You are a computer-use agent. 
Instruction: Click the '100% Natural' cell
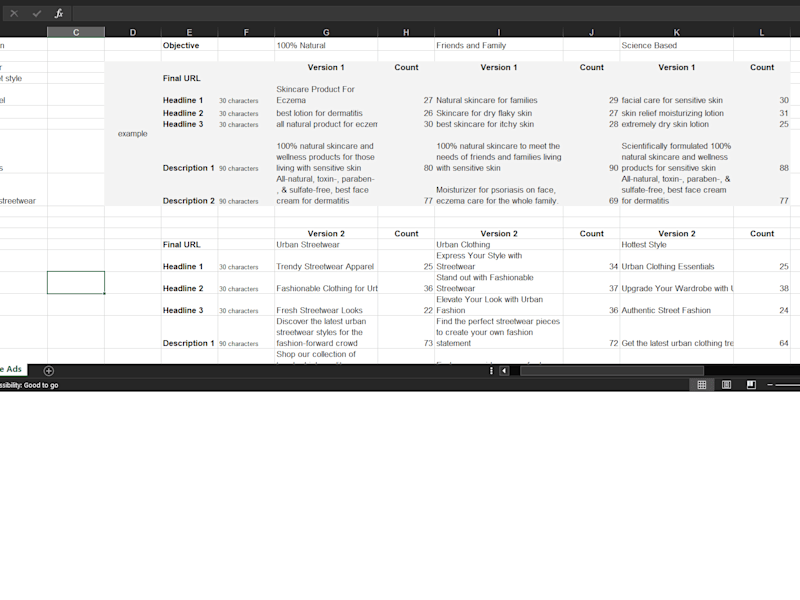326,45
